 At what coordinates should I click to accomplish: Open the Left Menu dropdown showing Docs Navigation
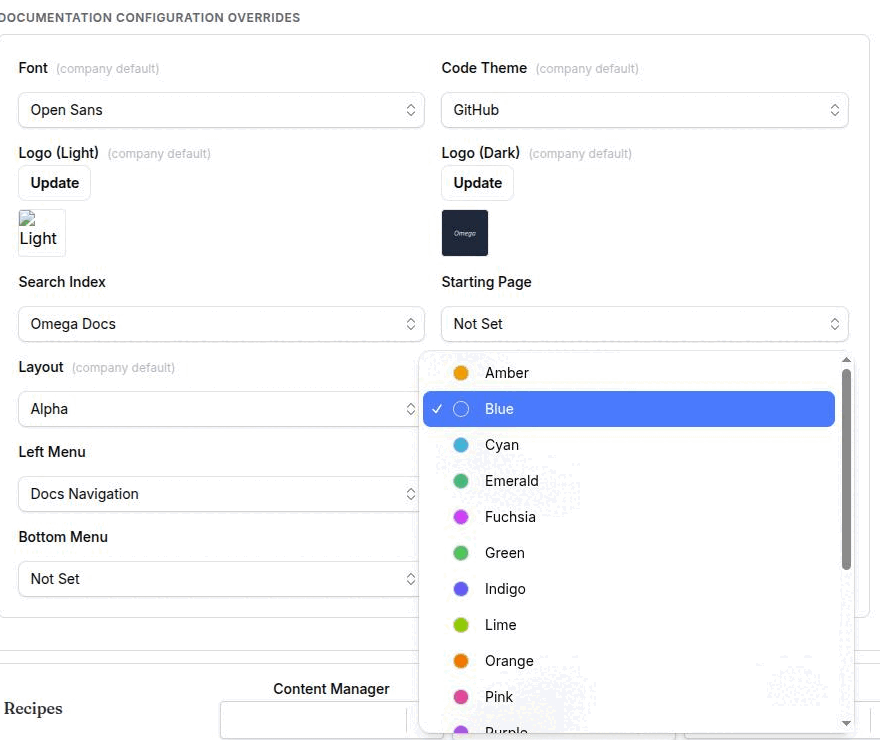219,494
